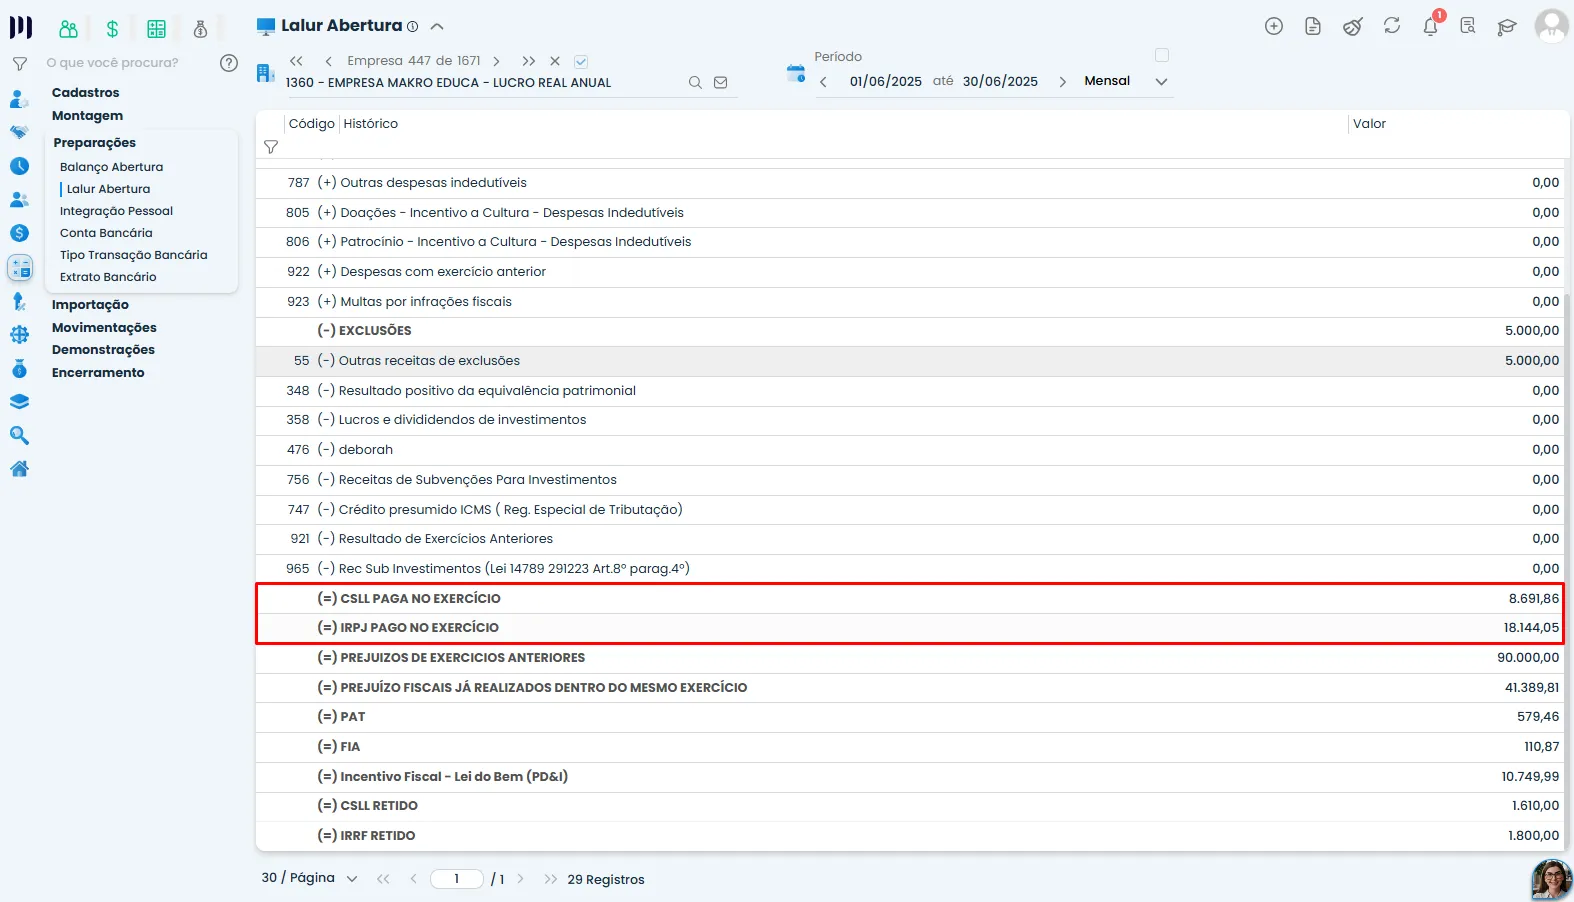Click the envelope icon beside company name
Viewport: 1574px width, 902px height.
pos(721,83)
